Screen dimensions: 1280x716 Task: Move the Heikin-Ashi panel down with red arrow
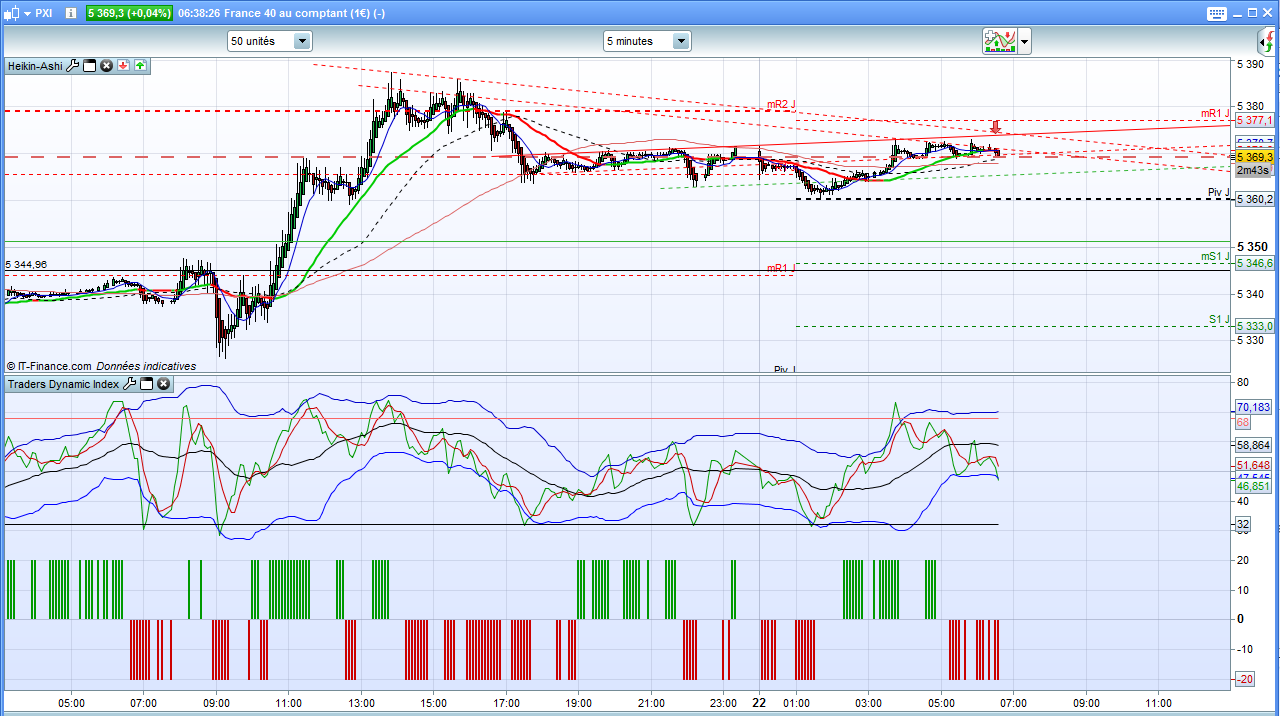(123, 66)
